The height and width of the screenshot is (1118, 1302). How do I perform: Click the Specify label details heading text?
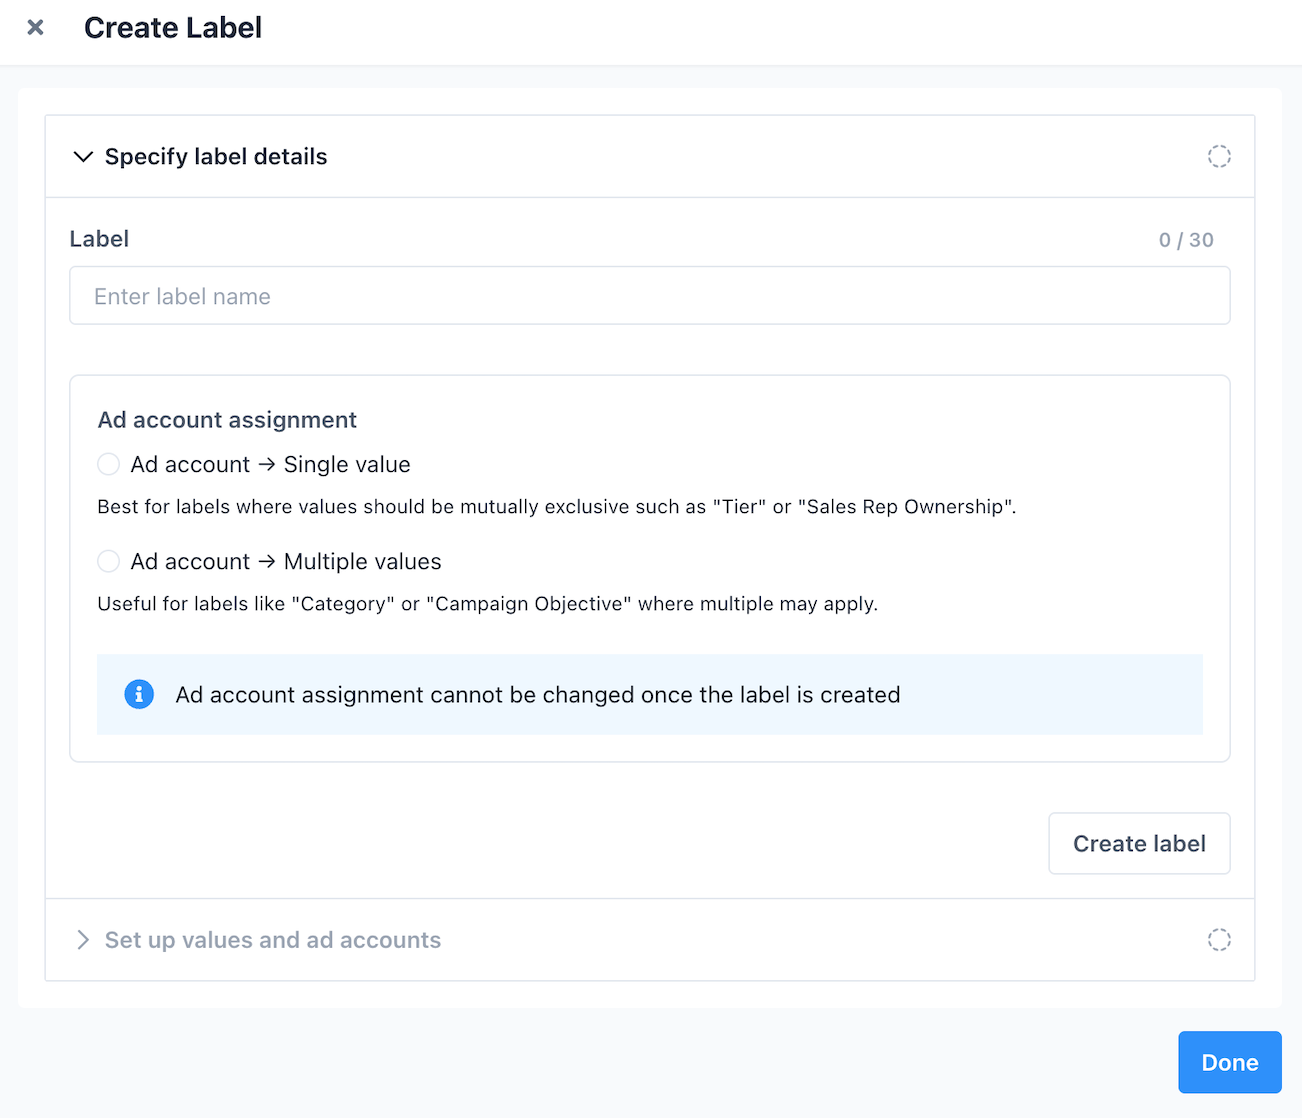[216, 157]
